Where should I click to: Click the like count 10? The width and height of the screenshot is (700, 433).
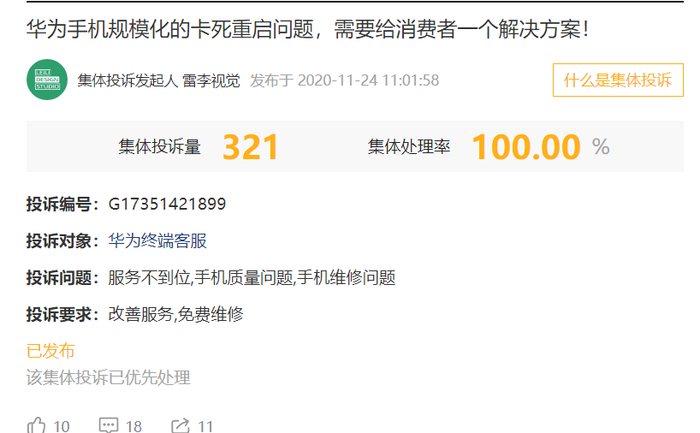[61, 427]
